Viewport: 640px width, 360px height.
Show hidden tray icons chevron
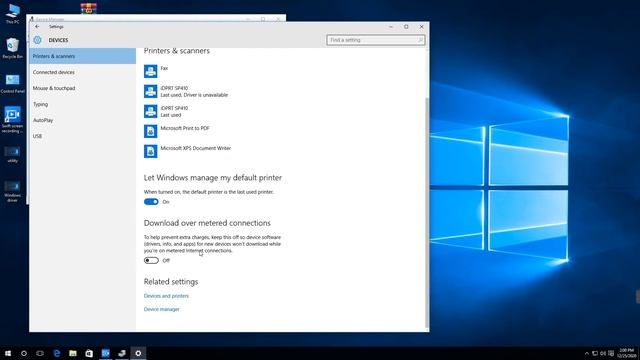tap(587, 353)
